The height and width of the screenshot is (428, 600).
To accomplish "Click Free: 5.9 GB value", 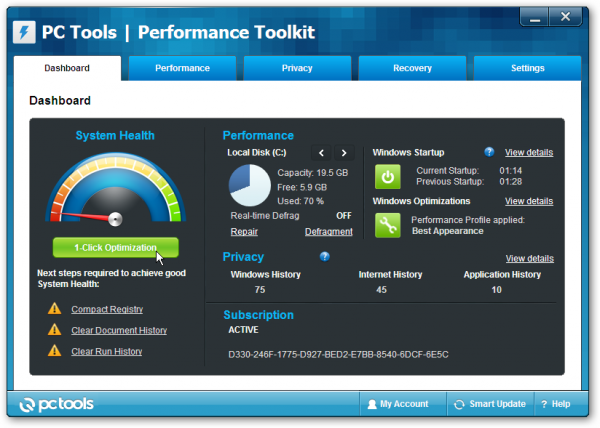I will (302, 187).
